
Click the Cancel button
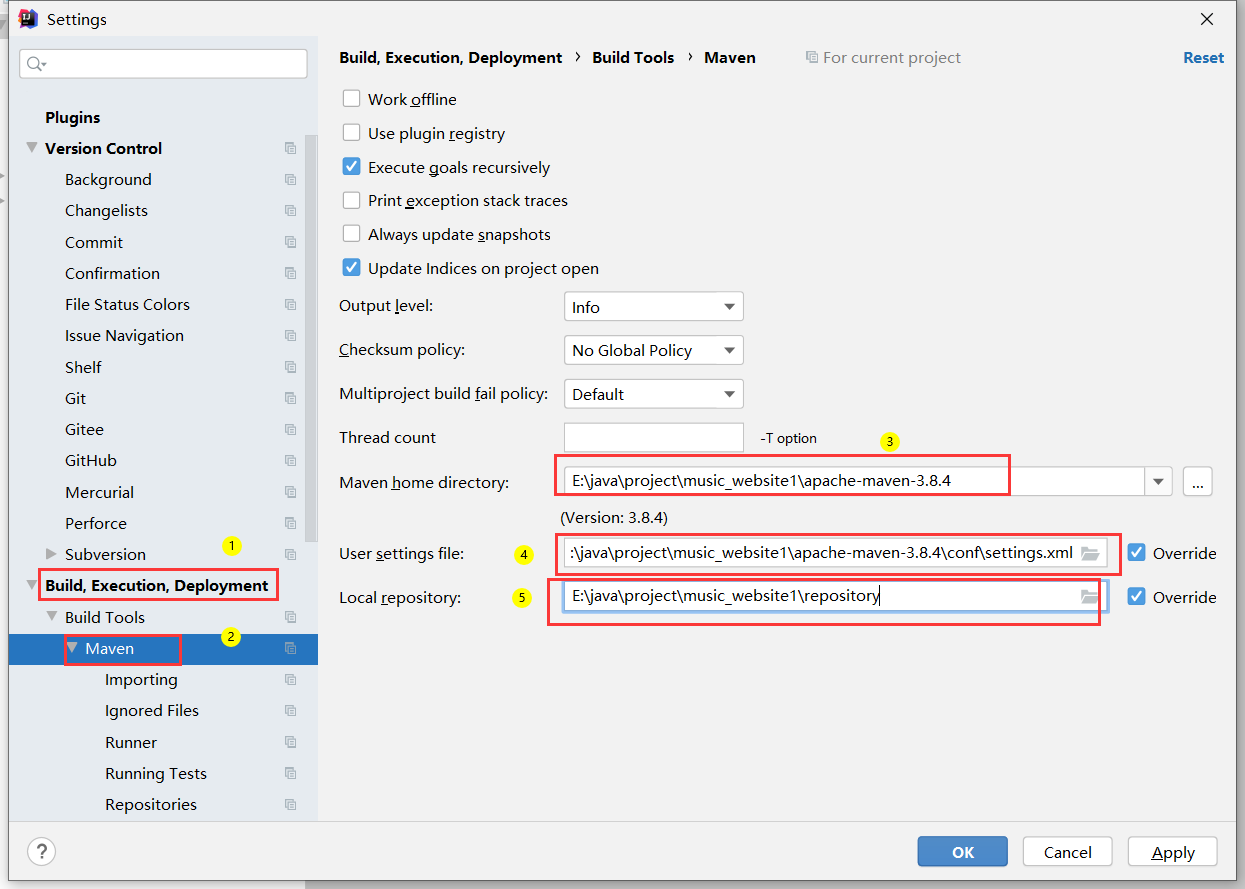(1068, 852)
